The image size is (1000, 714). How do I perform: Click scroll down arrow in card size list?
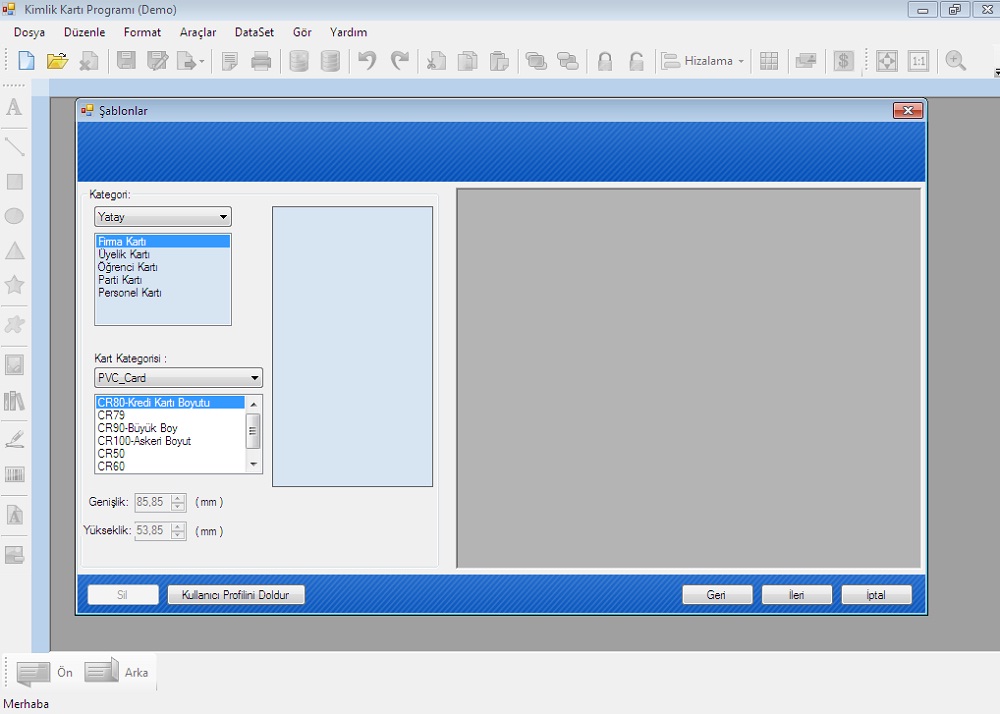253,464
